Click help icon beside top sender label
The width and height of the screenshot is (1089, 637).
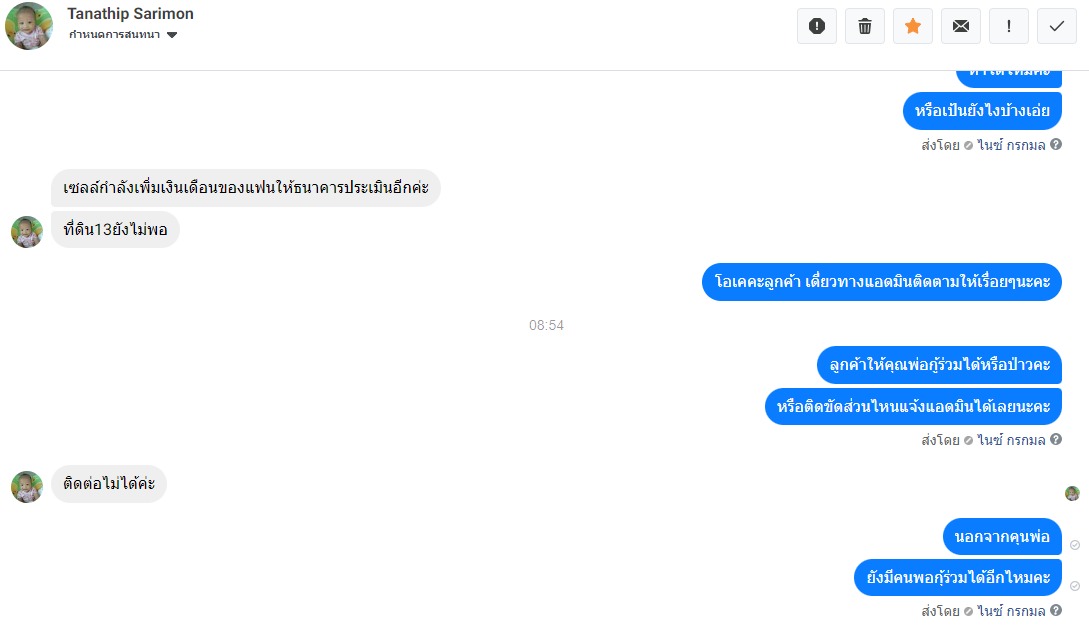pyautogui.click(x=1056, y=144)
